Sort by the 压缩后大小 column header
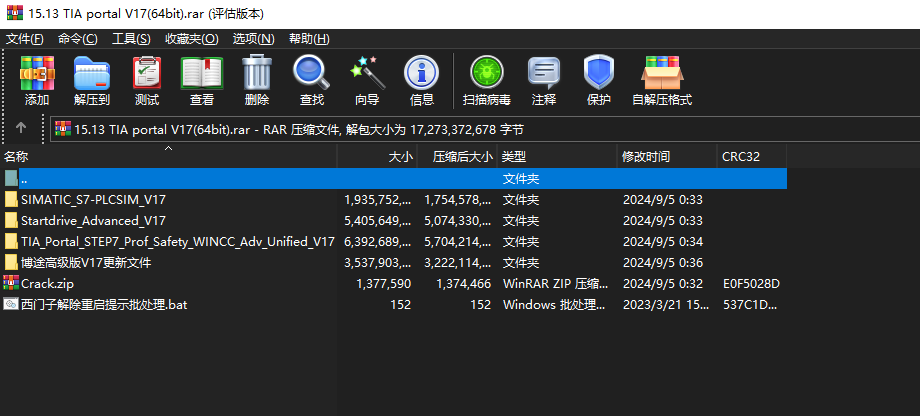Screen dimensions: 920x416 click(x=457, y=157)
